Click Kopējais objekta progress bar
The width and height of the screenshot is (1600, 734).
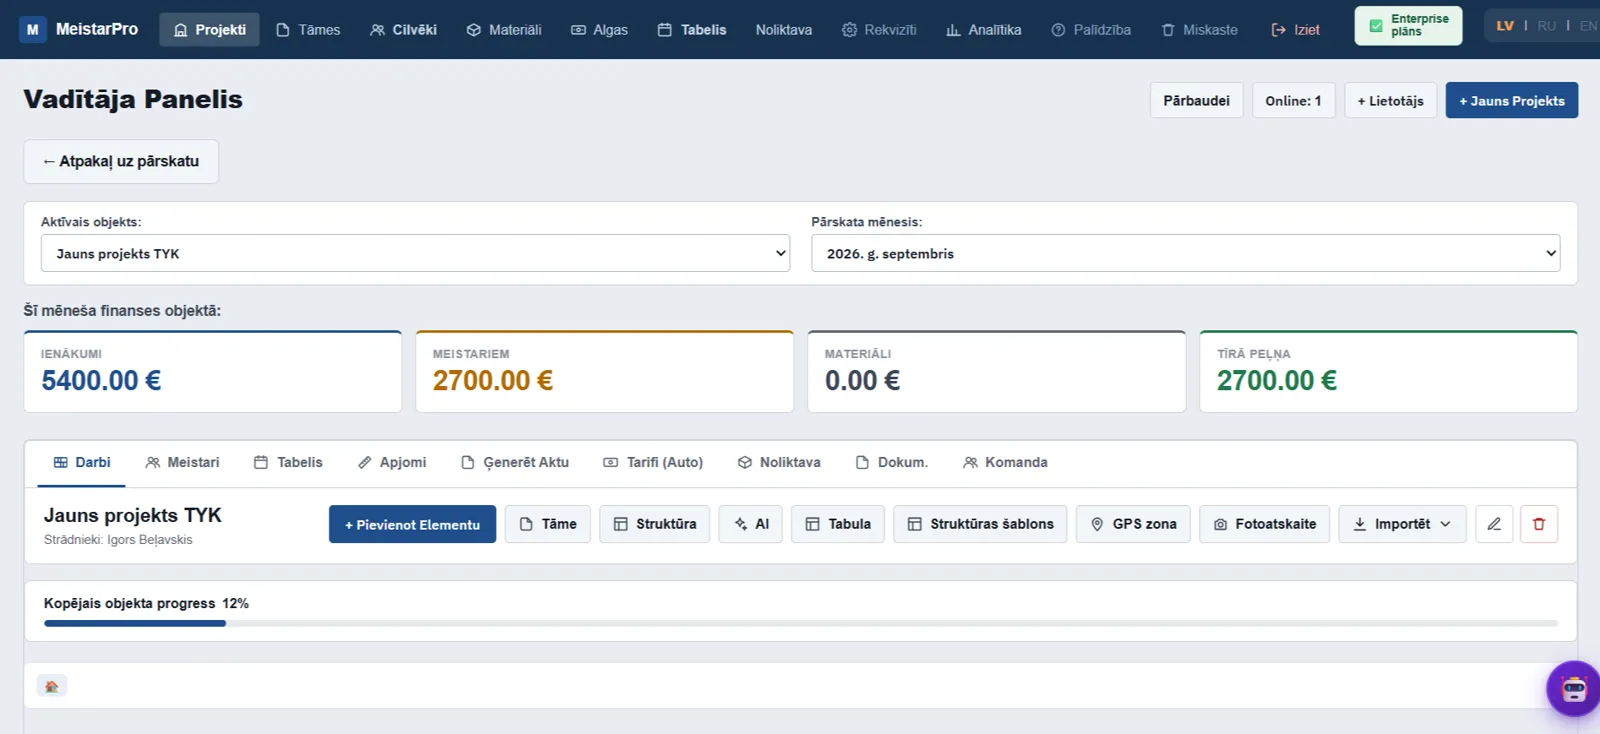point(801,623)
